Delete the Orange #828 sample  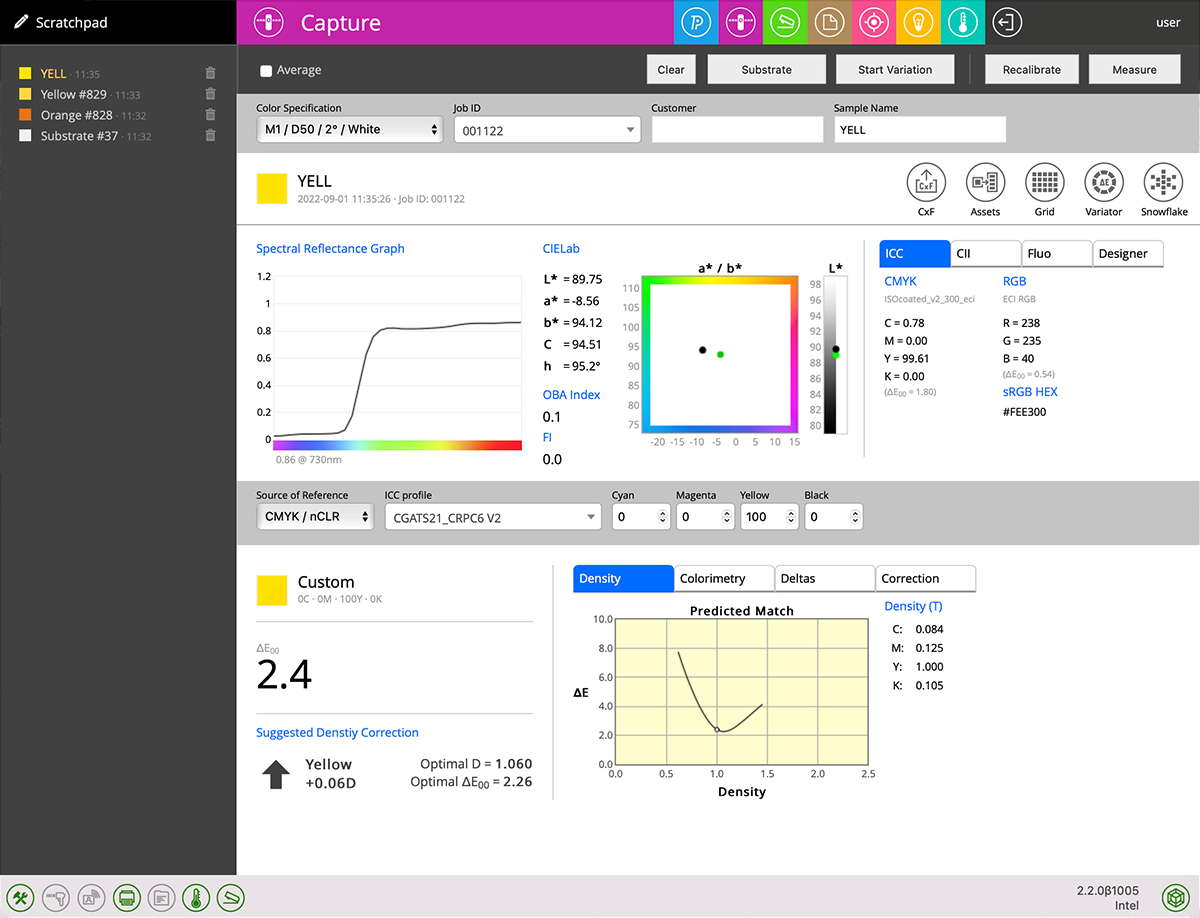[210, 115]
